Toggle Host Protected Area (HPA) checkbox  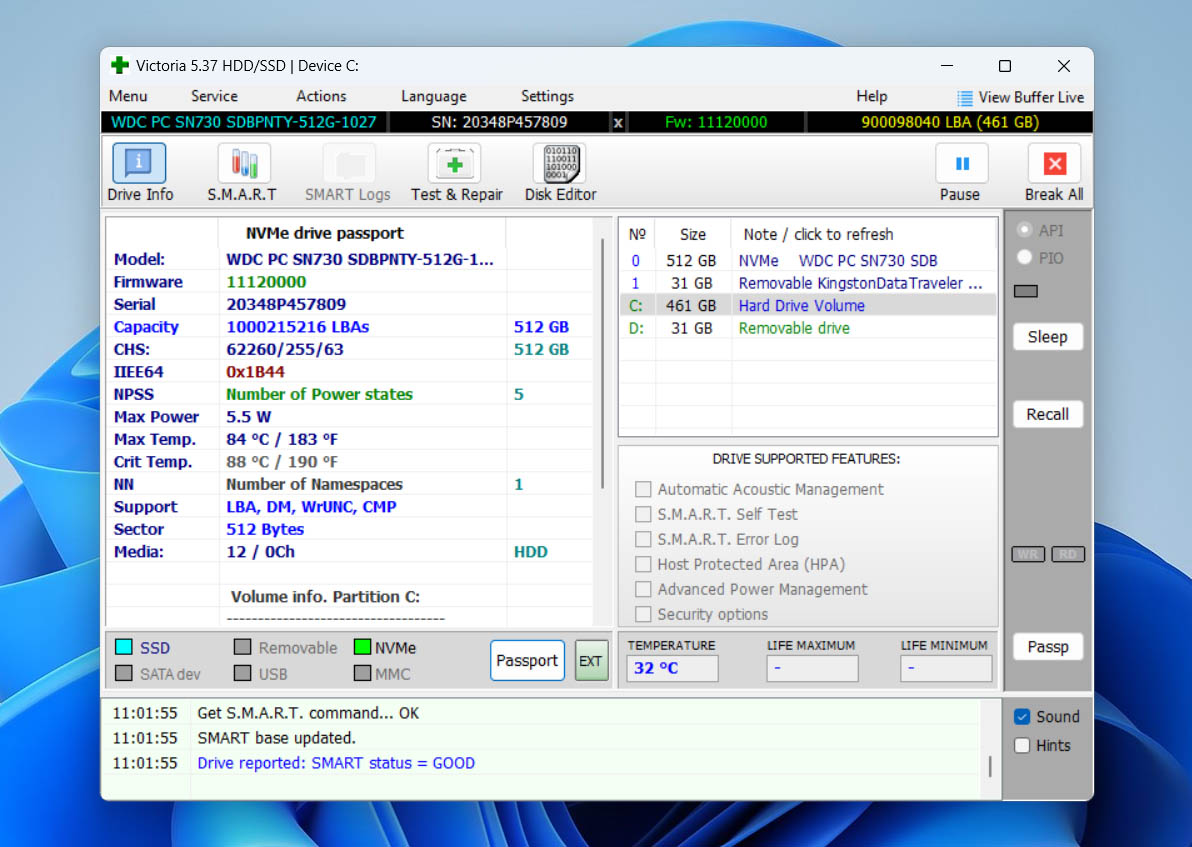pyautogui.click(x=643, y=564)
